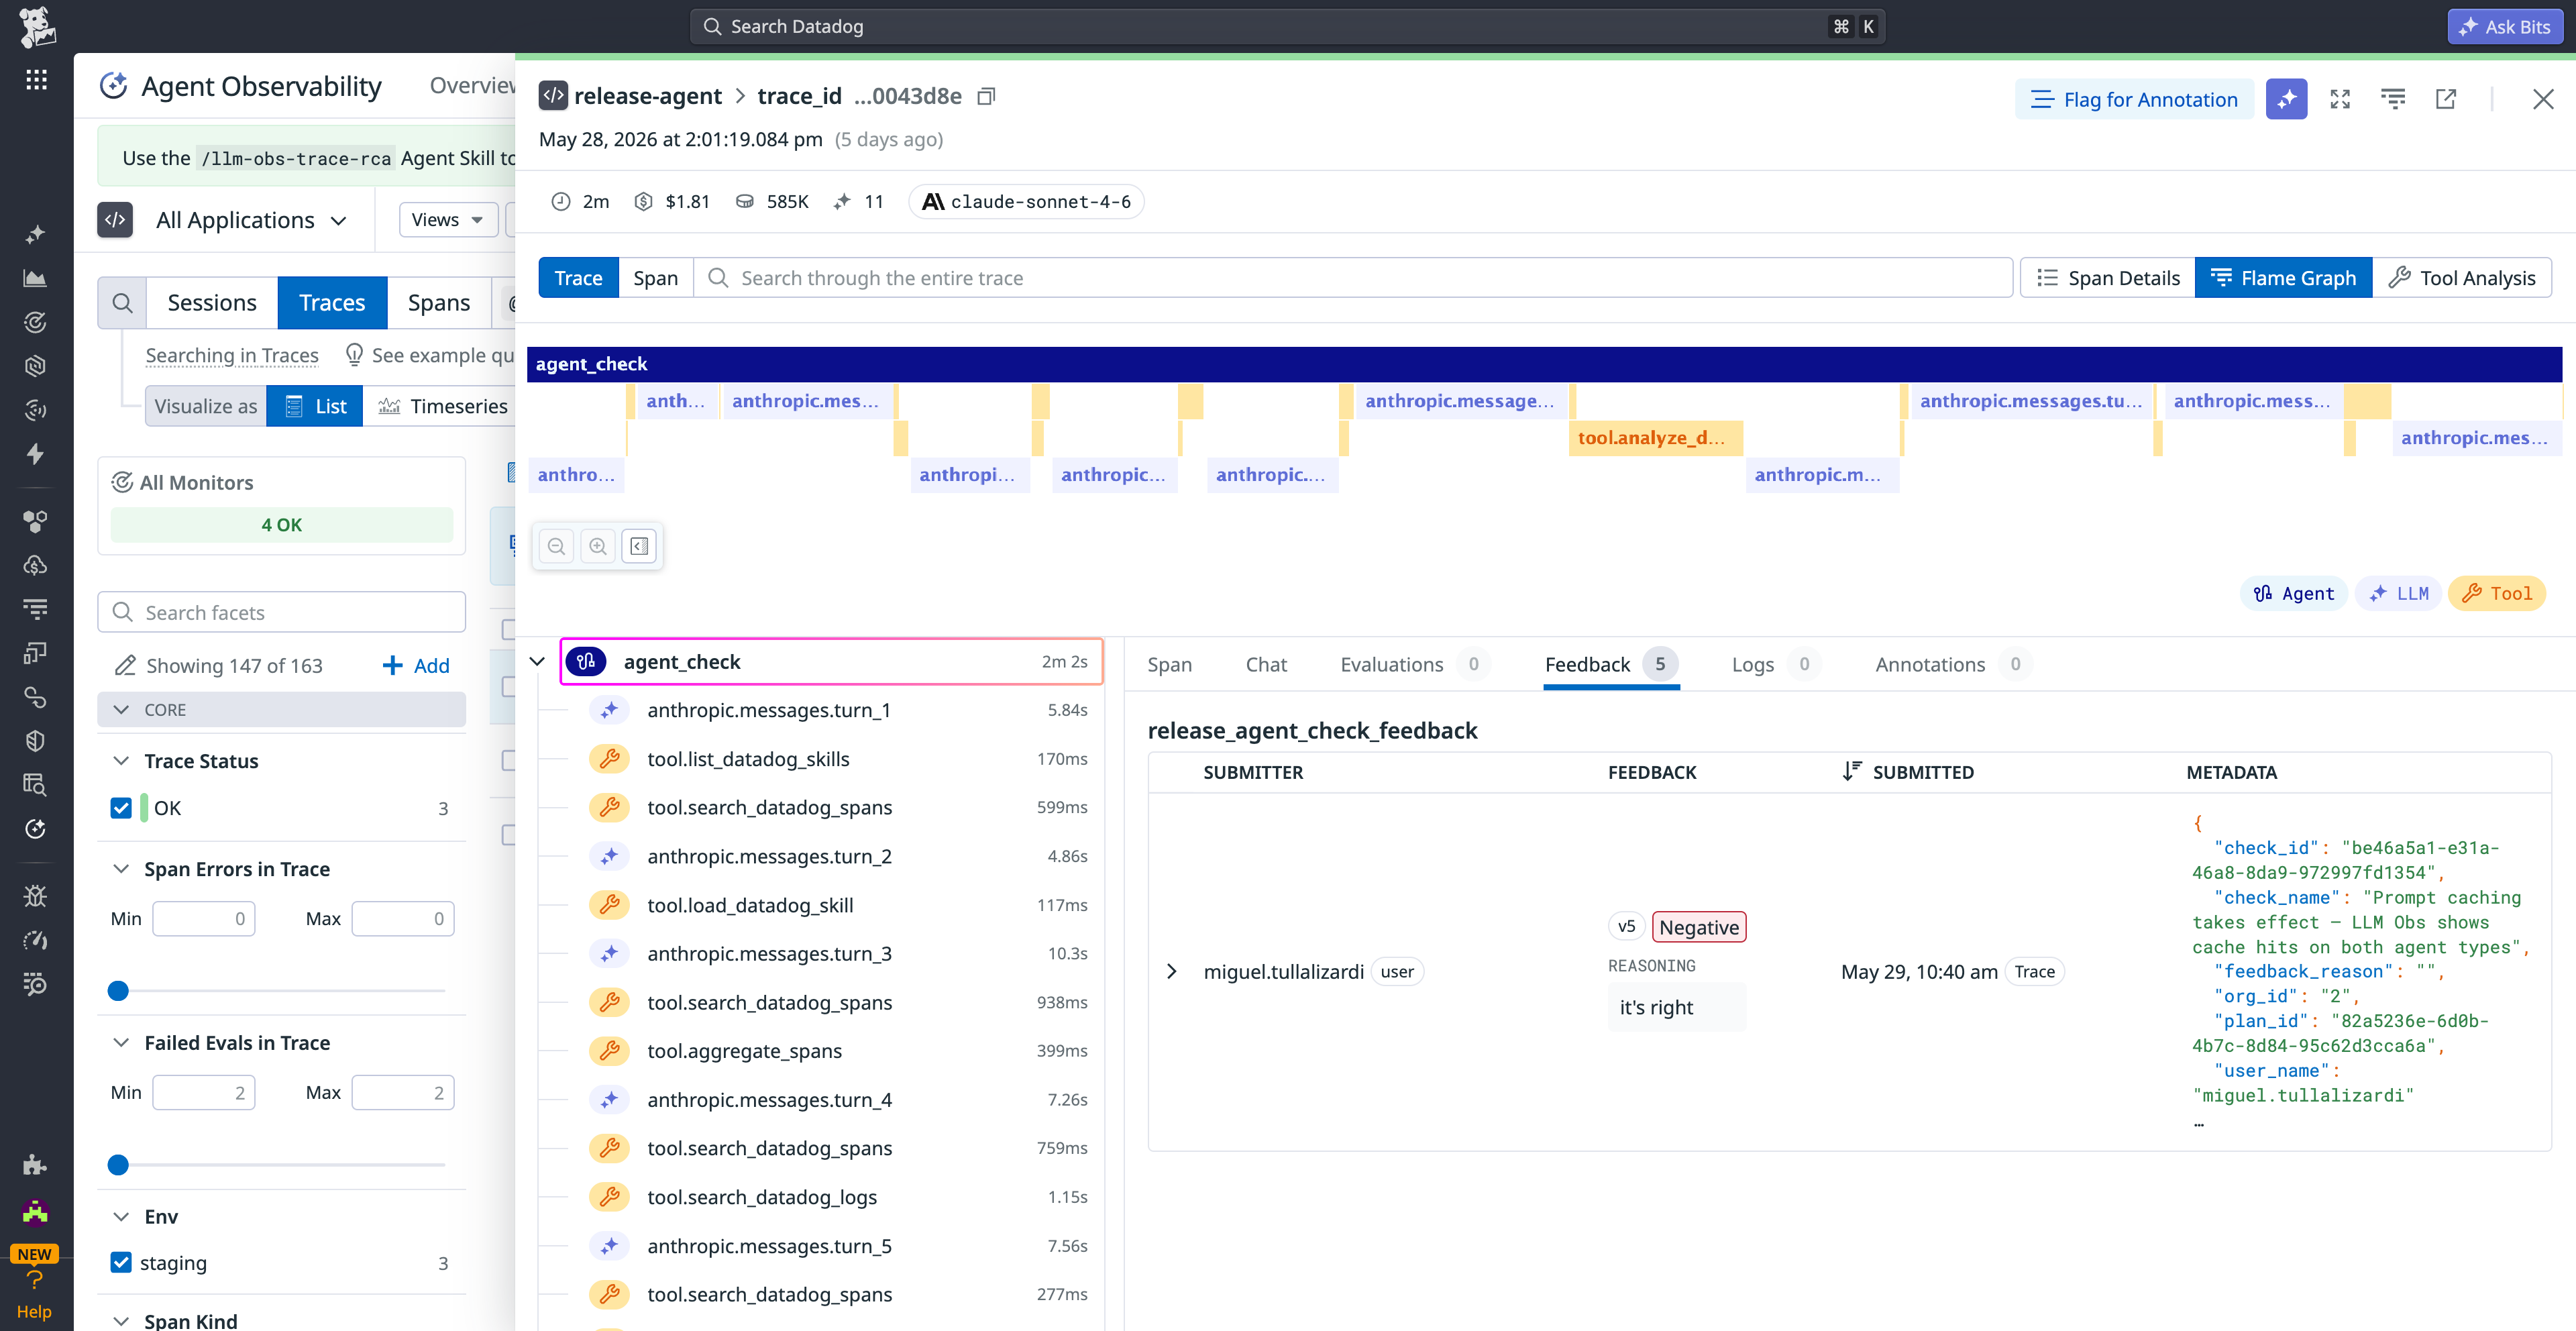Click Flag for Annotation button
The height and width of the screenshot is (1331, 2576).
tap(2134, 99)
